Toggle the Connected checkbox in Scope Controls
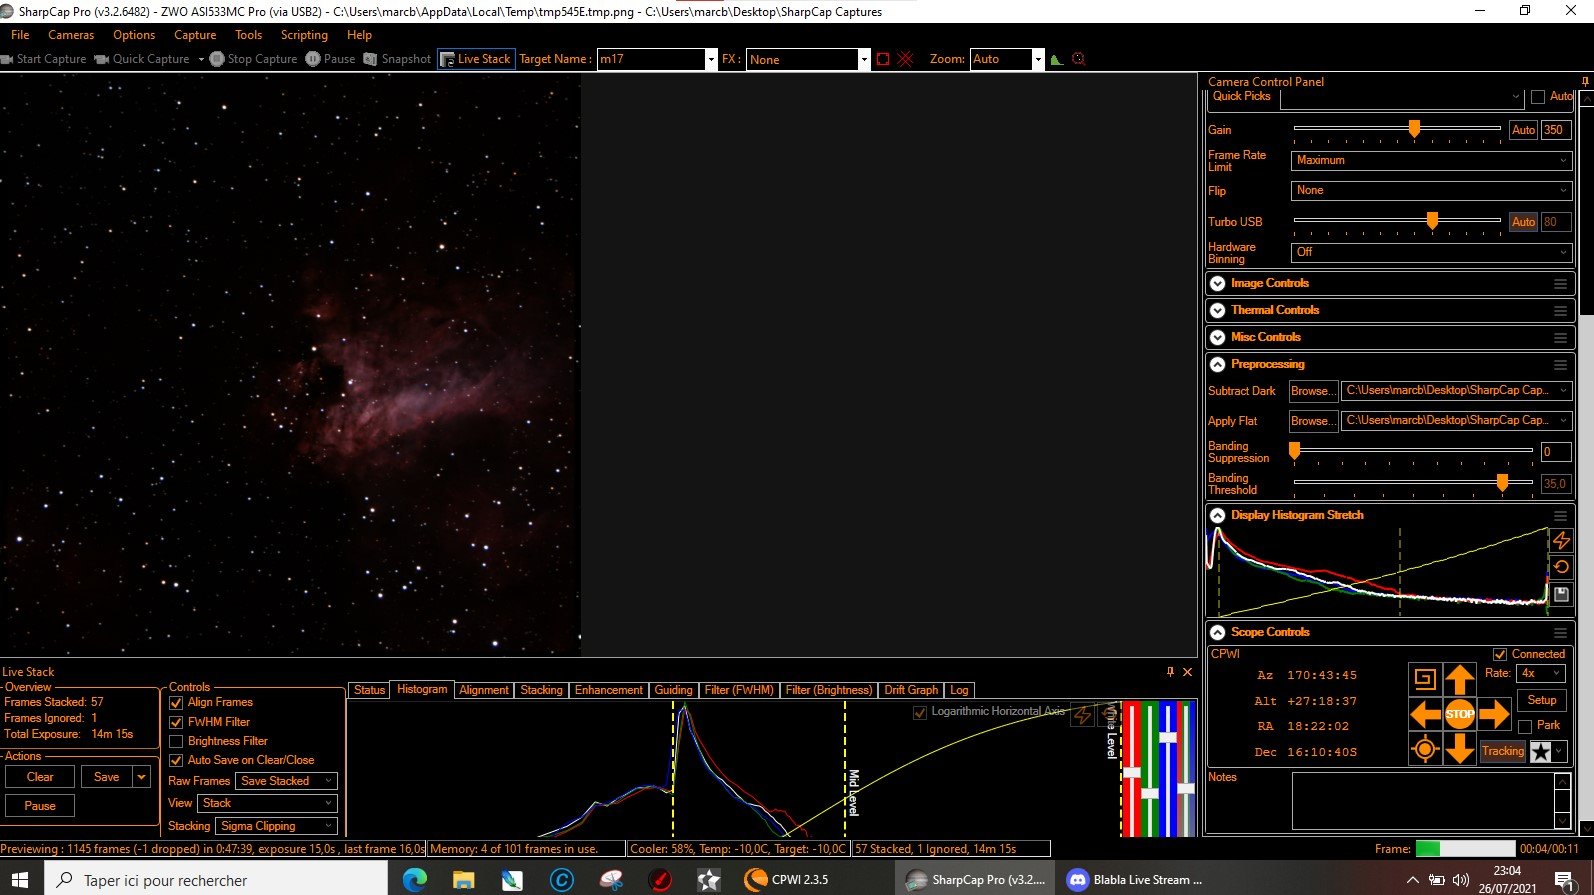Viewport: 1594px width, 895px height. point(1499,654)
